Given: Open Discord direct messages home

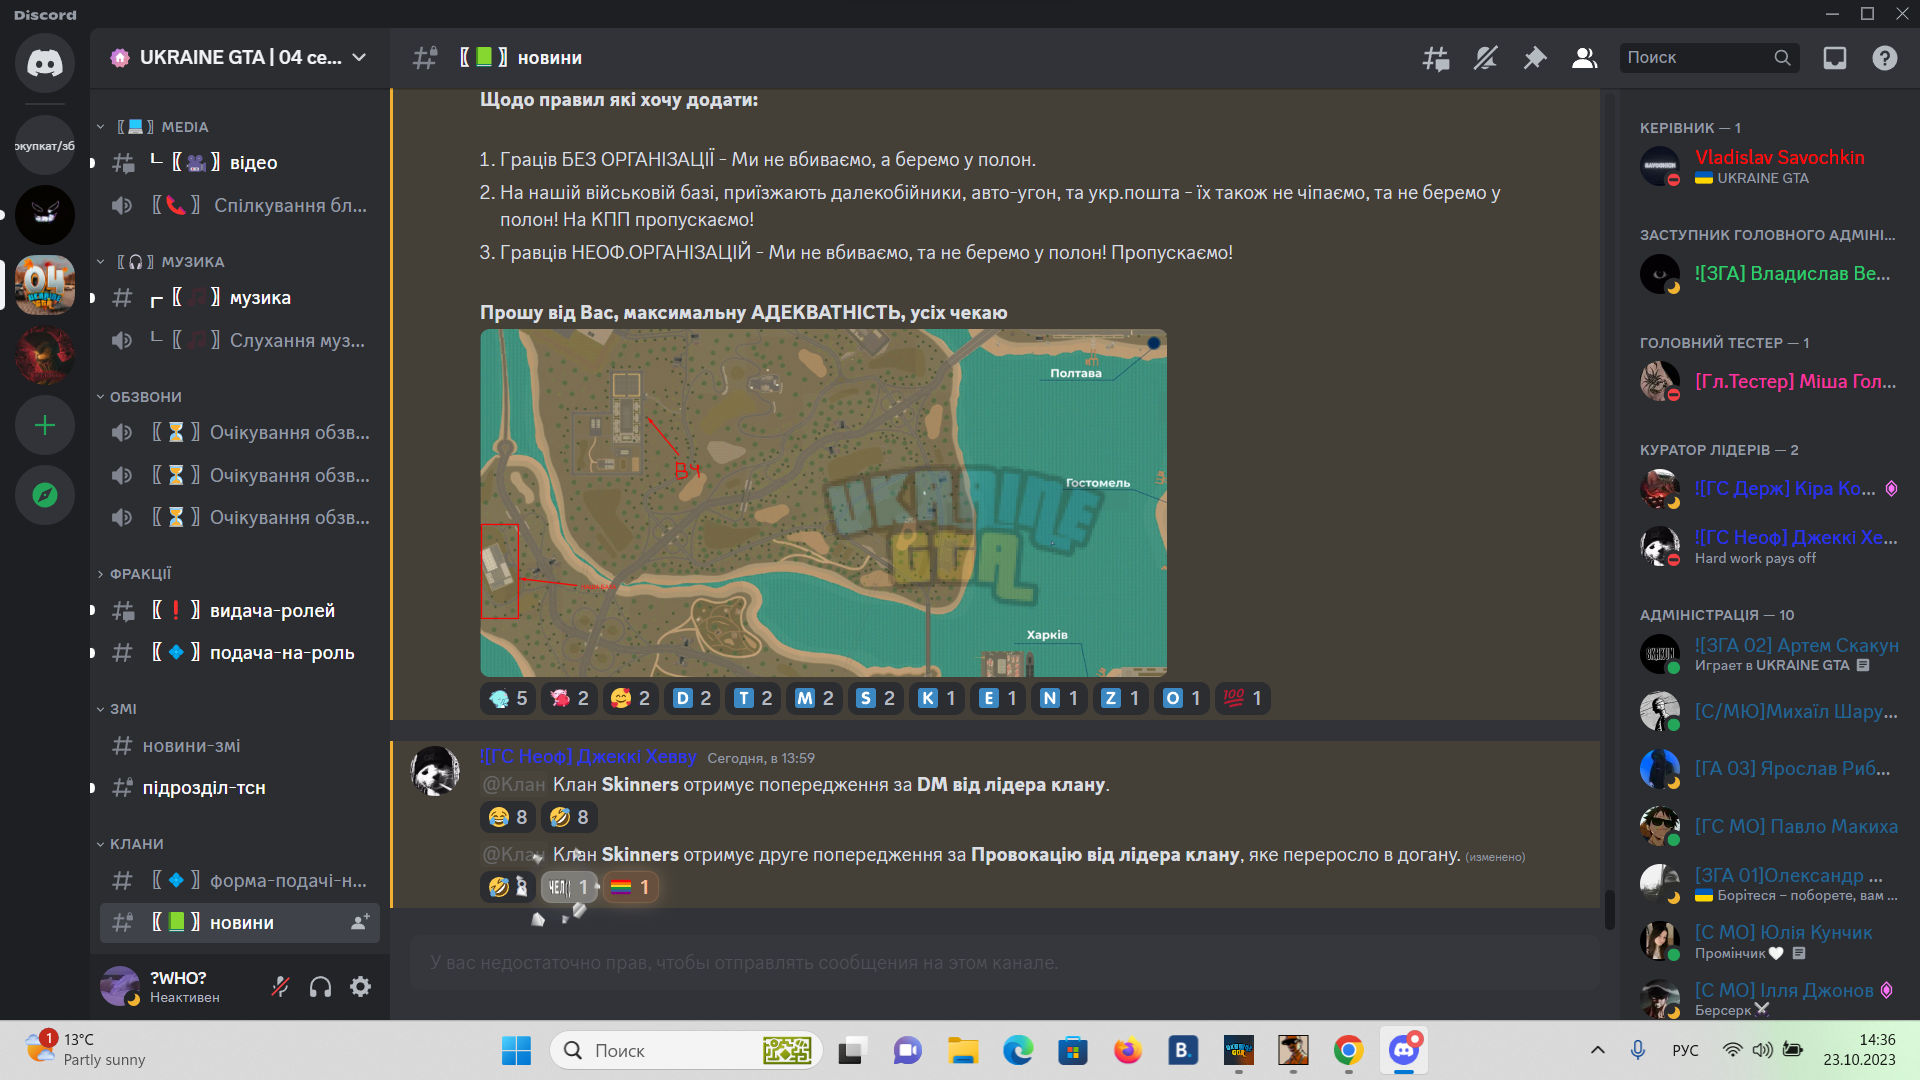Looking at the screenshot, I should [x=45, y=63].
